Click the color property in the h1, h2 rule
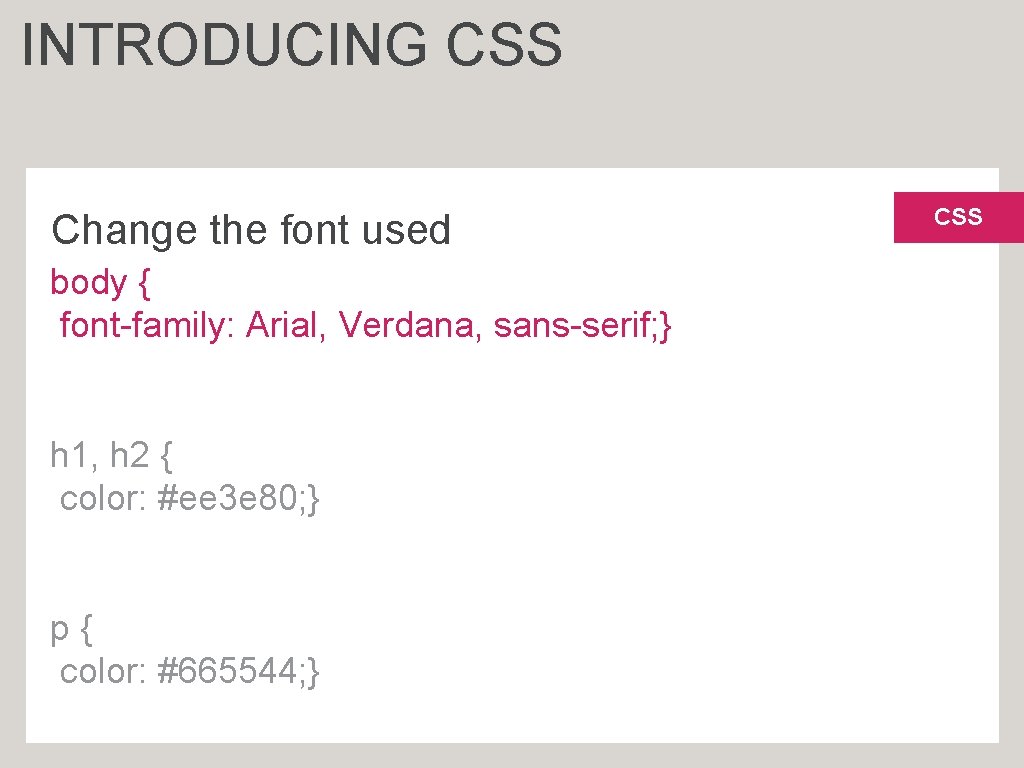 [x=103, y=498]
